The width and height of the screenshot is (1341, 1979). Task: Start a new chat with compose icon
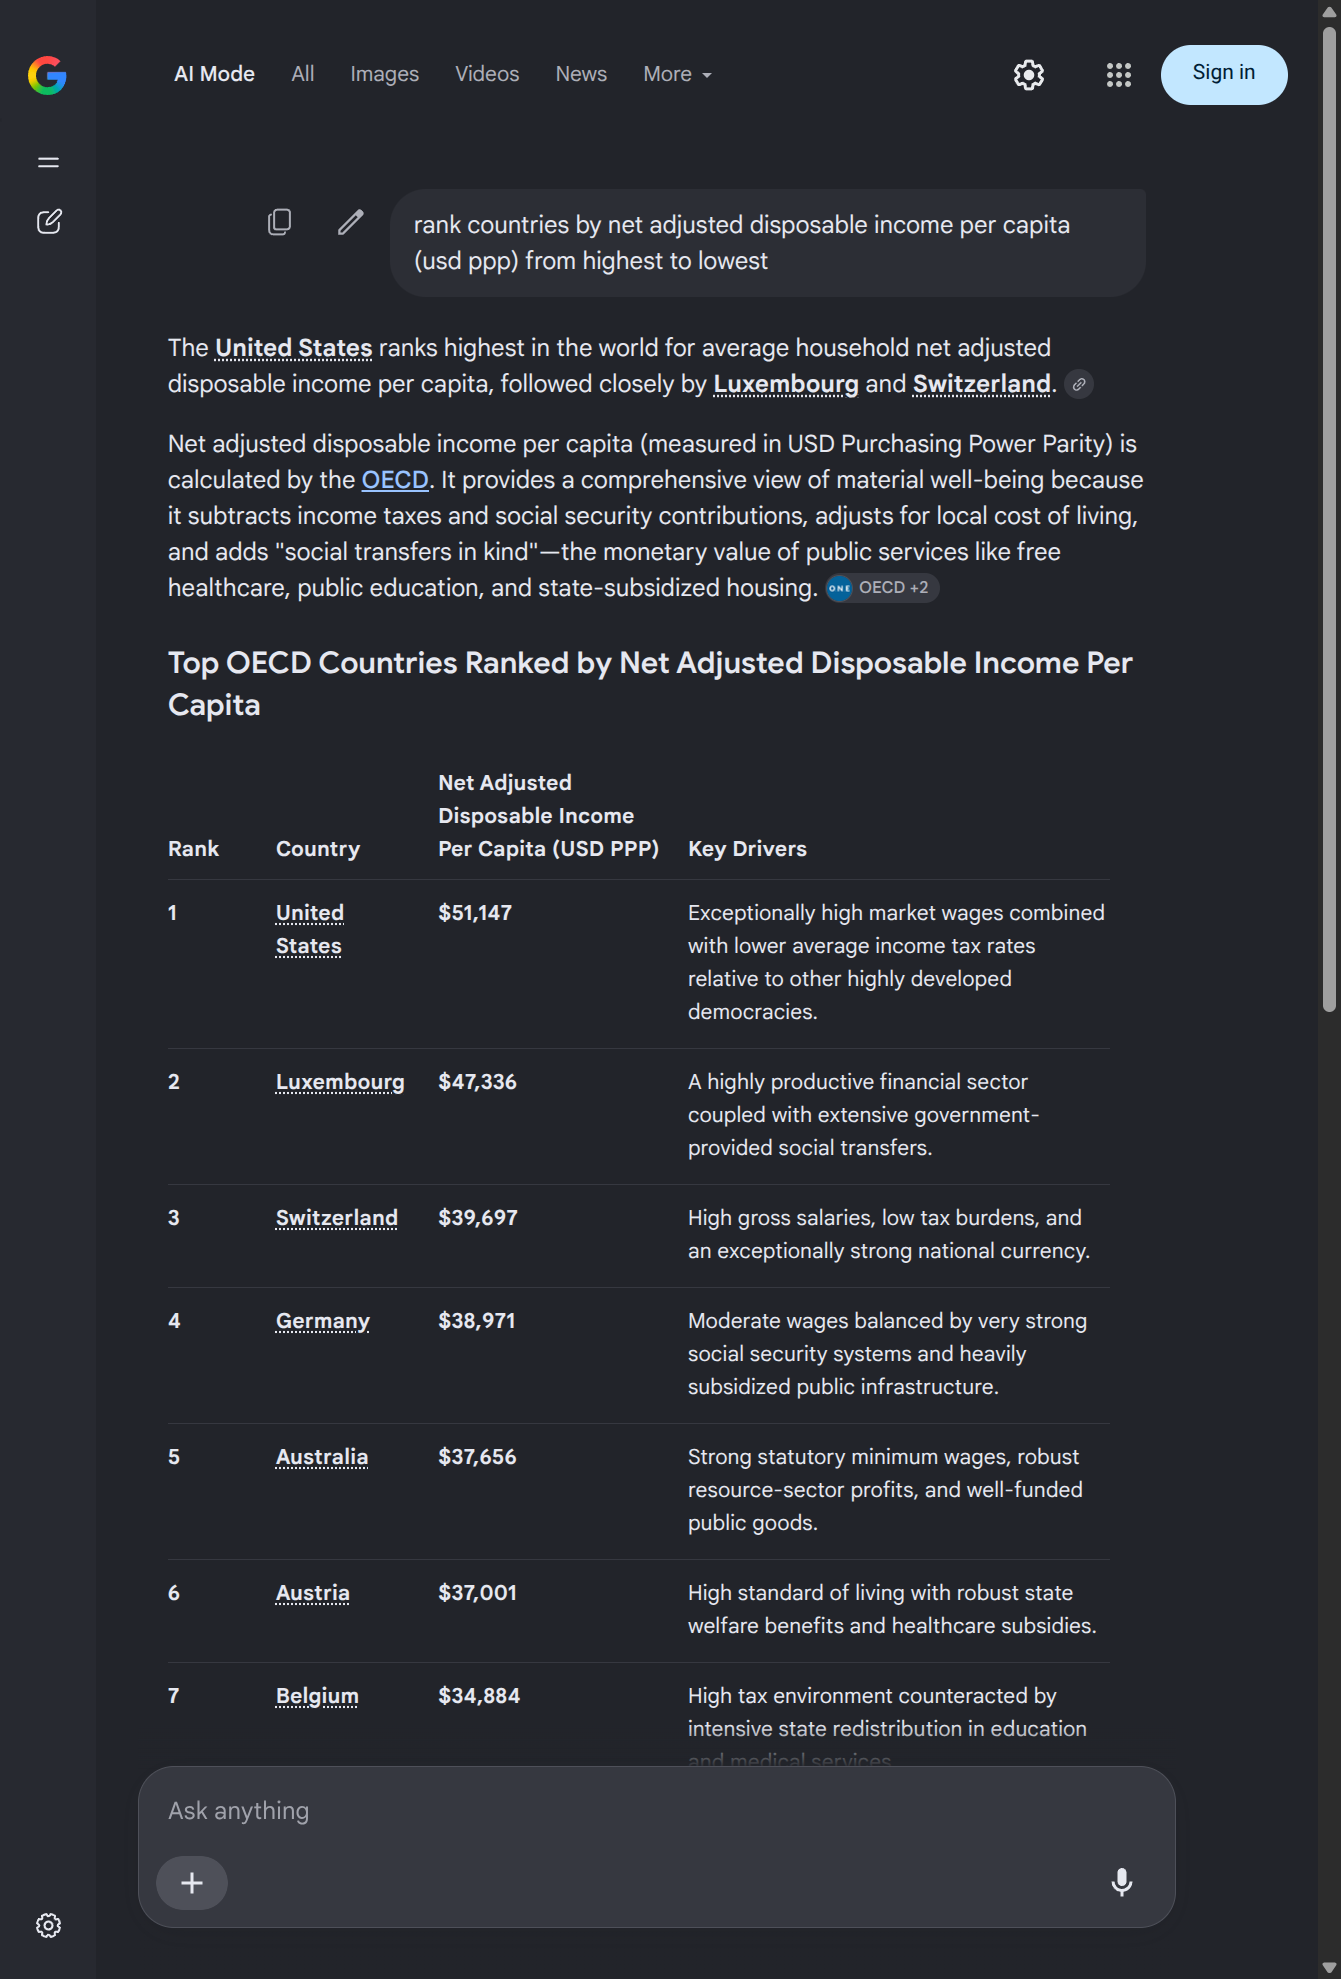(49, 222)
